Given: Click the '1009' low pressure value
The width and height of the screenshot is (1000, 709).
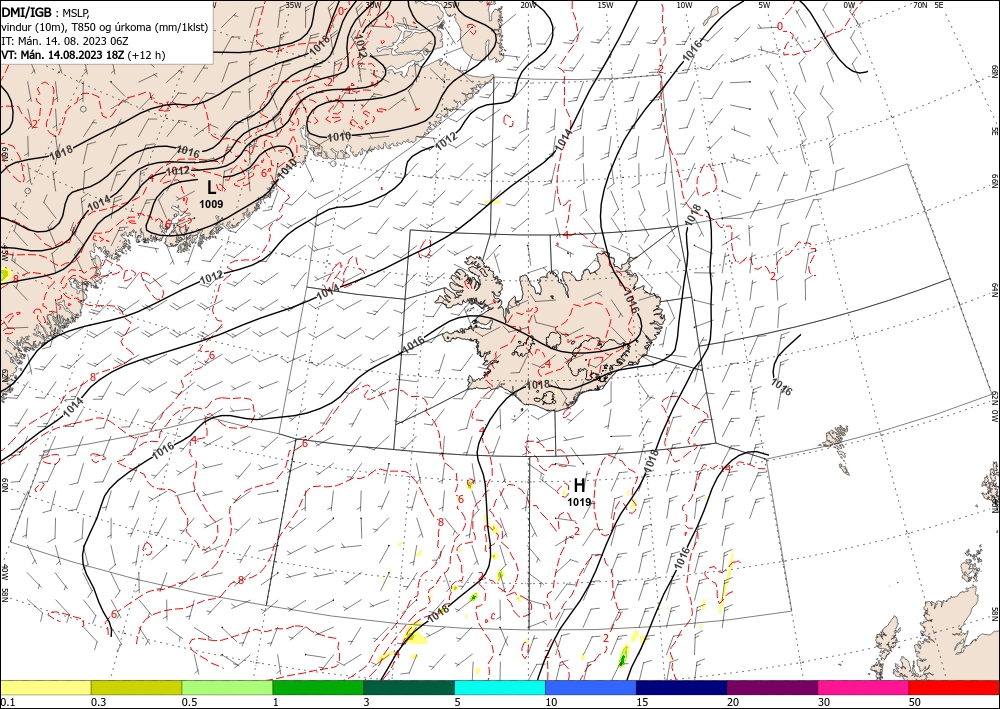Looking at the screenshot, I should [x=211, y=204].
